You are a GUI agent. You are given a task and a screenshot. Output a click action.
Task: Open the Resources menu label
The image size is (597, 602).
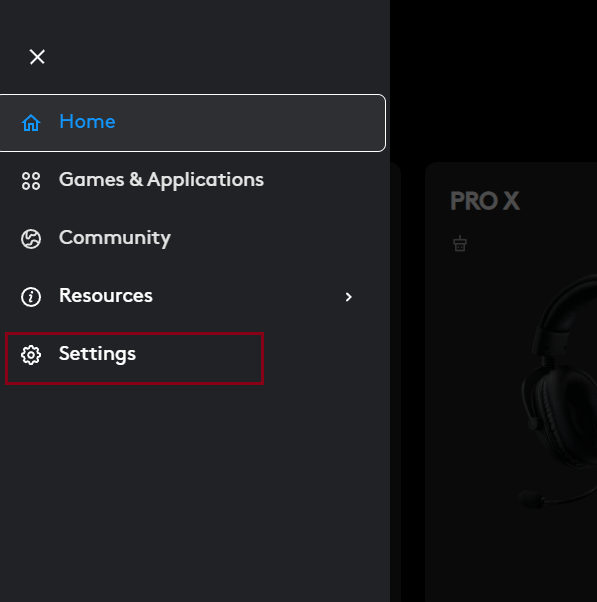(106, 296)
